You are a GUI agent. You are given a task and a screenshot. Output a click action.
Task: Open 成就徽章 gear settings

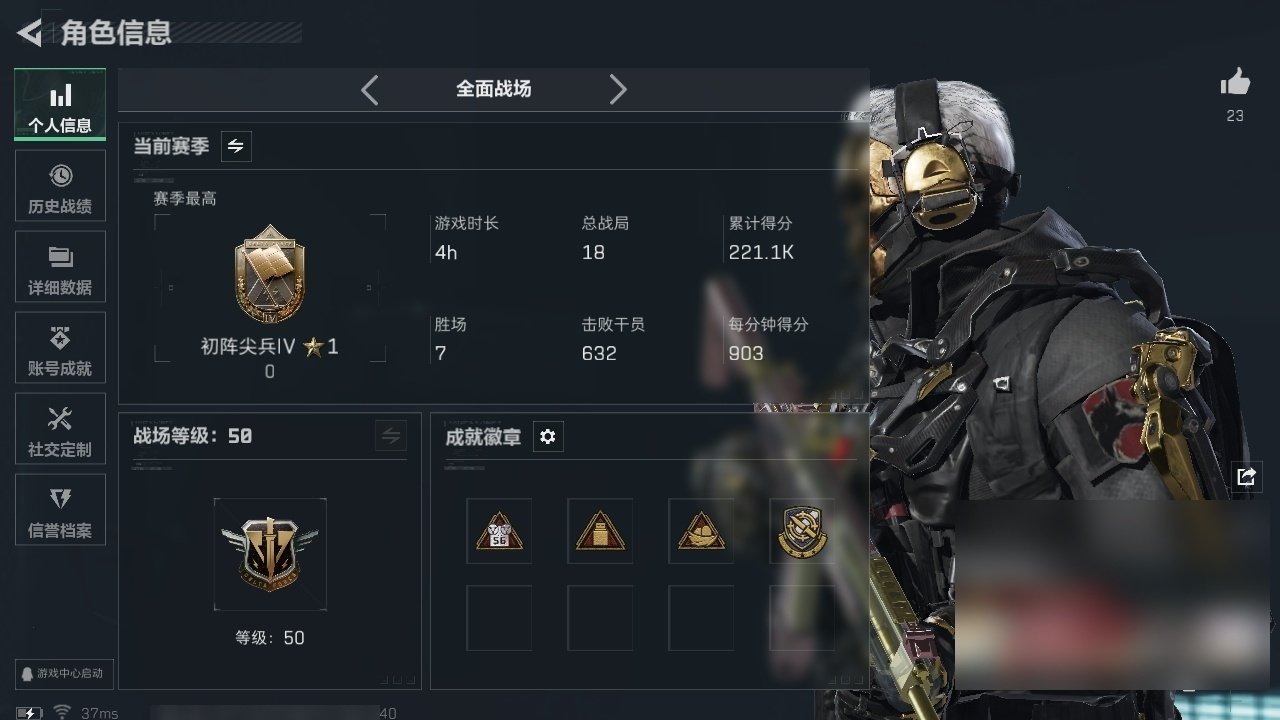pos(548,437)
